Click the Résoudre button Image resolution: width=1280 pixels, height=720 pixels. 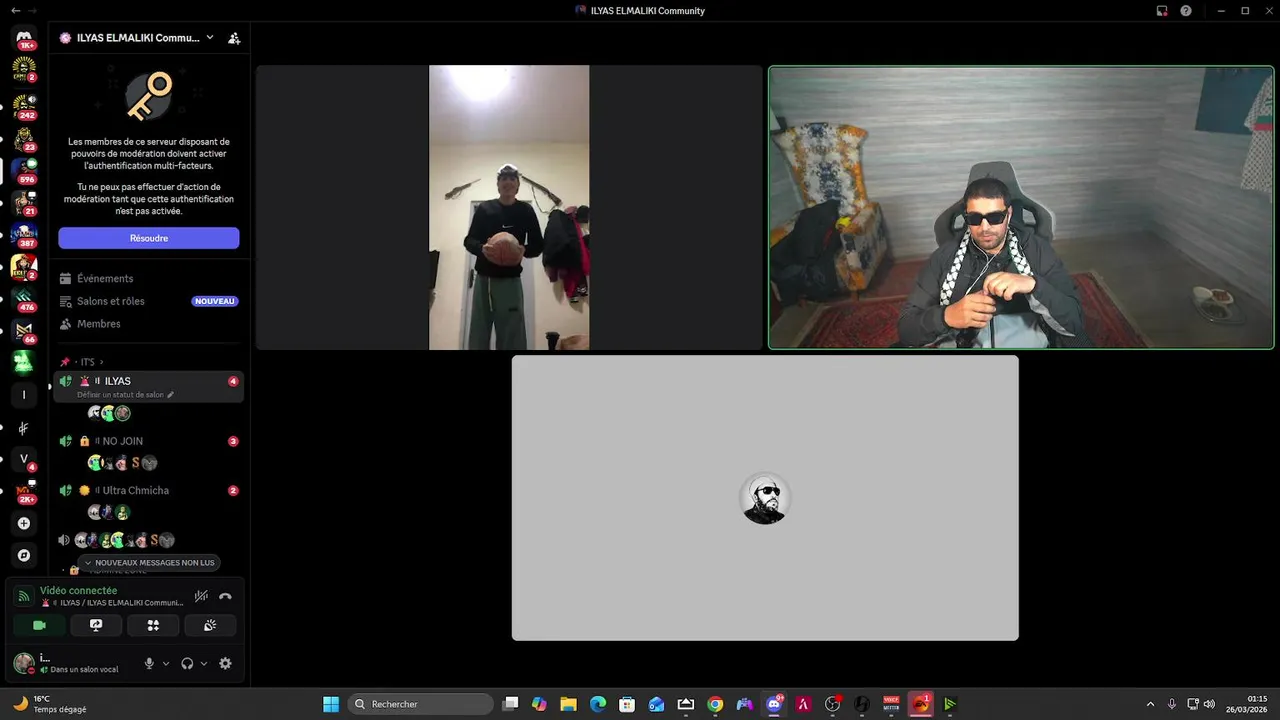(149, 238)
